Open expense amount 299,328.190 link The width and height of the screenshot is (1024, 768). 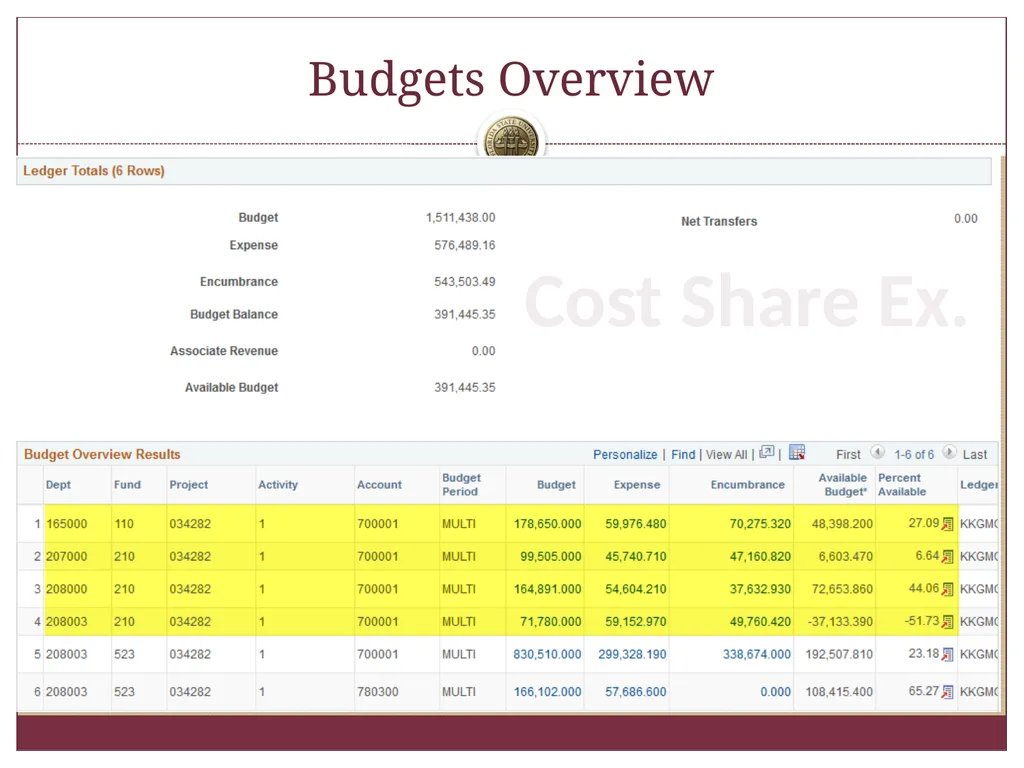(x=632, y=654)
